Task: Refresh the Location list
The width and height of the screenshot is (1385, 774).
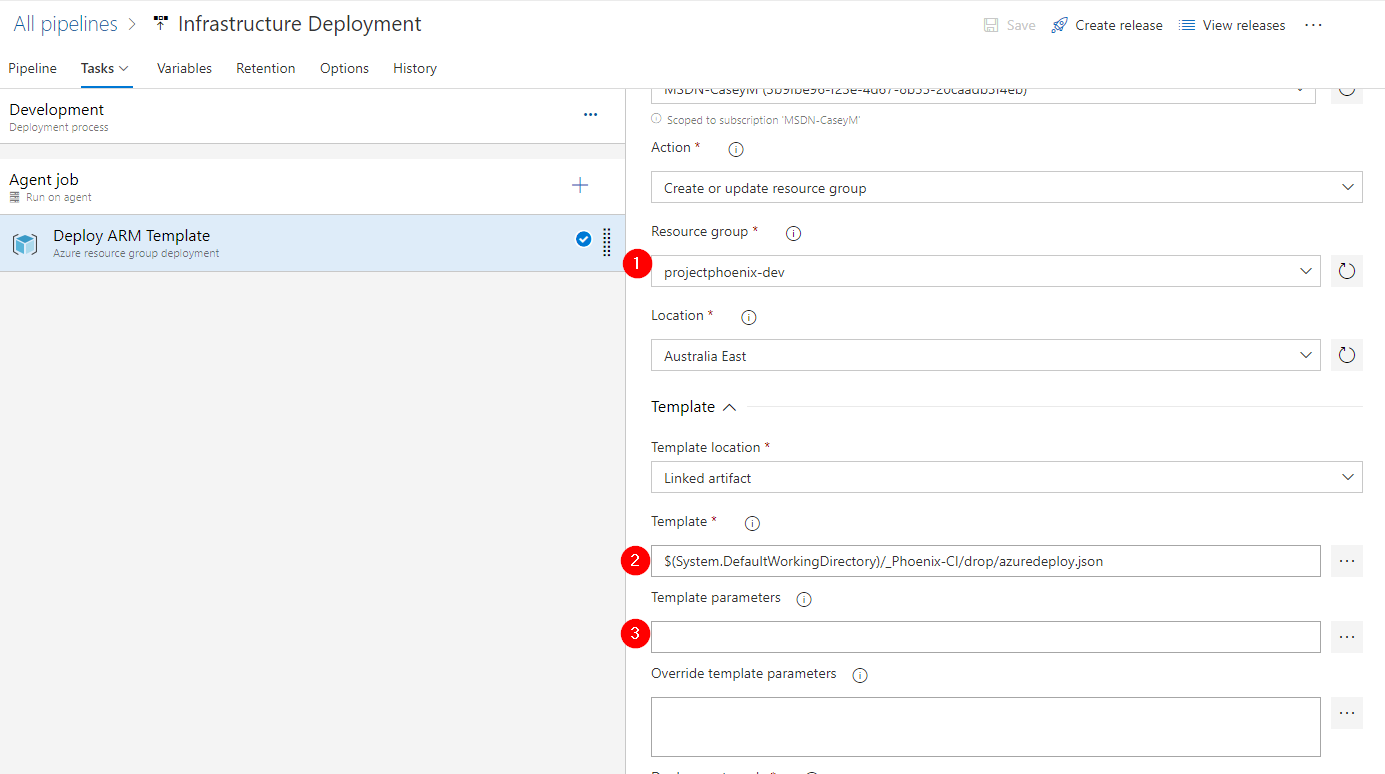Action: click(1346, 355)
